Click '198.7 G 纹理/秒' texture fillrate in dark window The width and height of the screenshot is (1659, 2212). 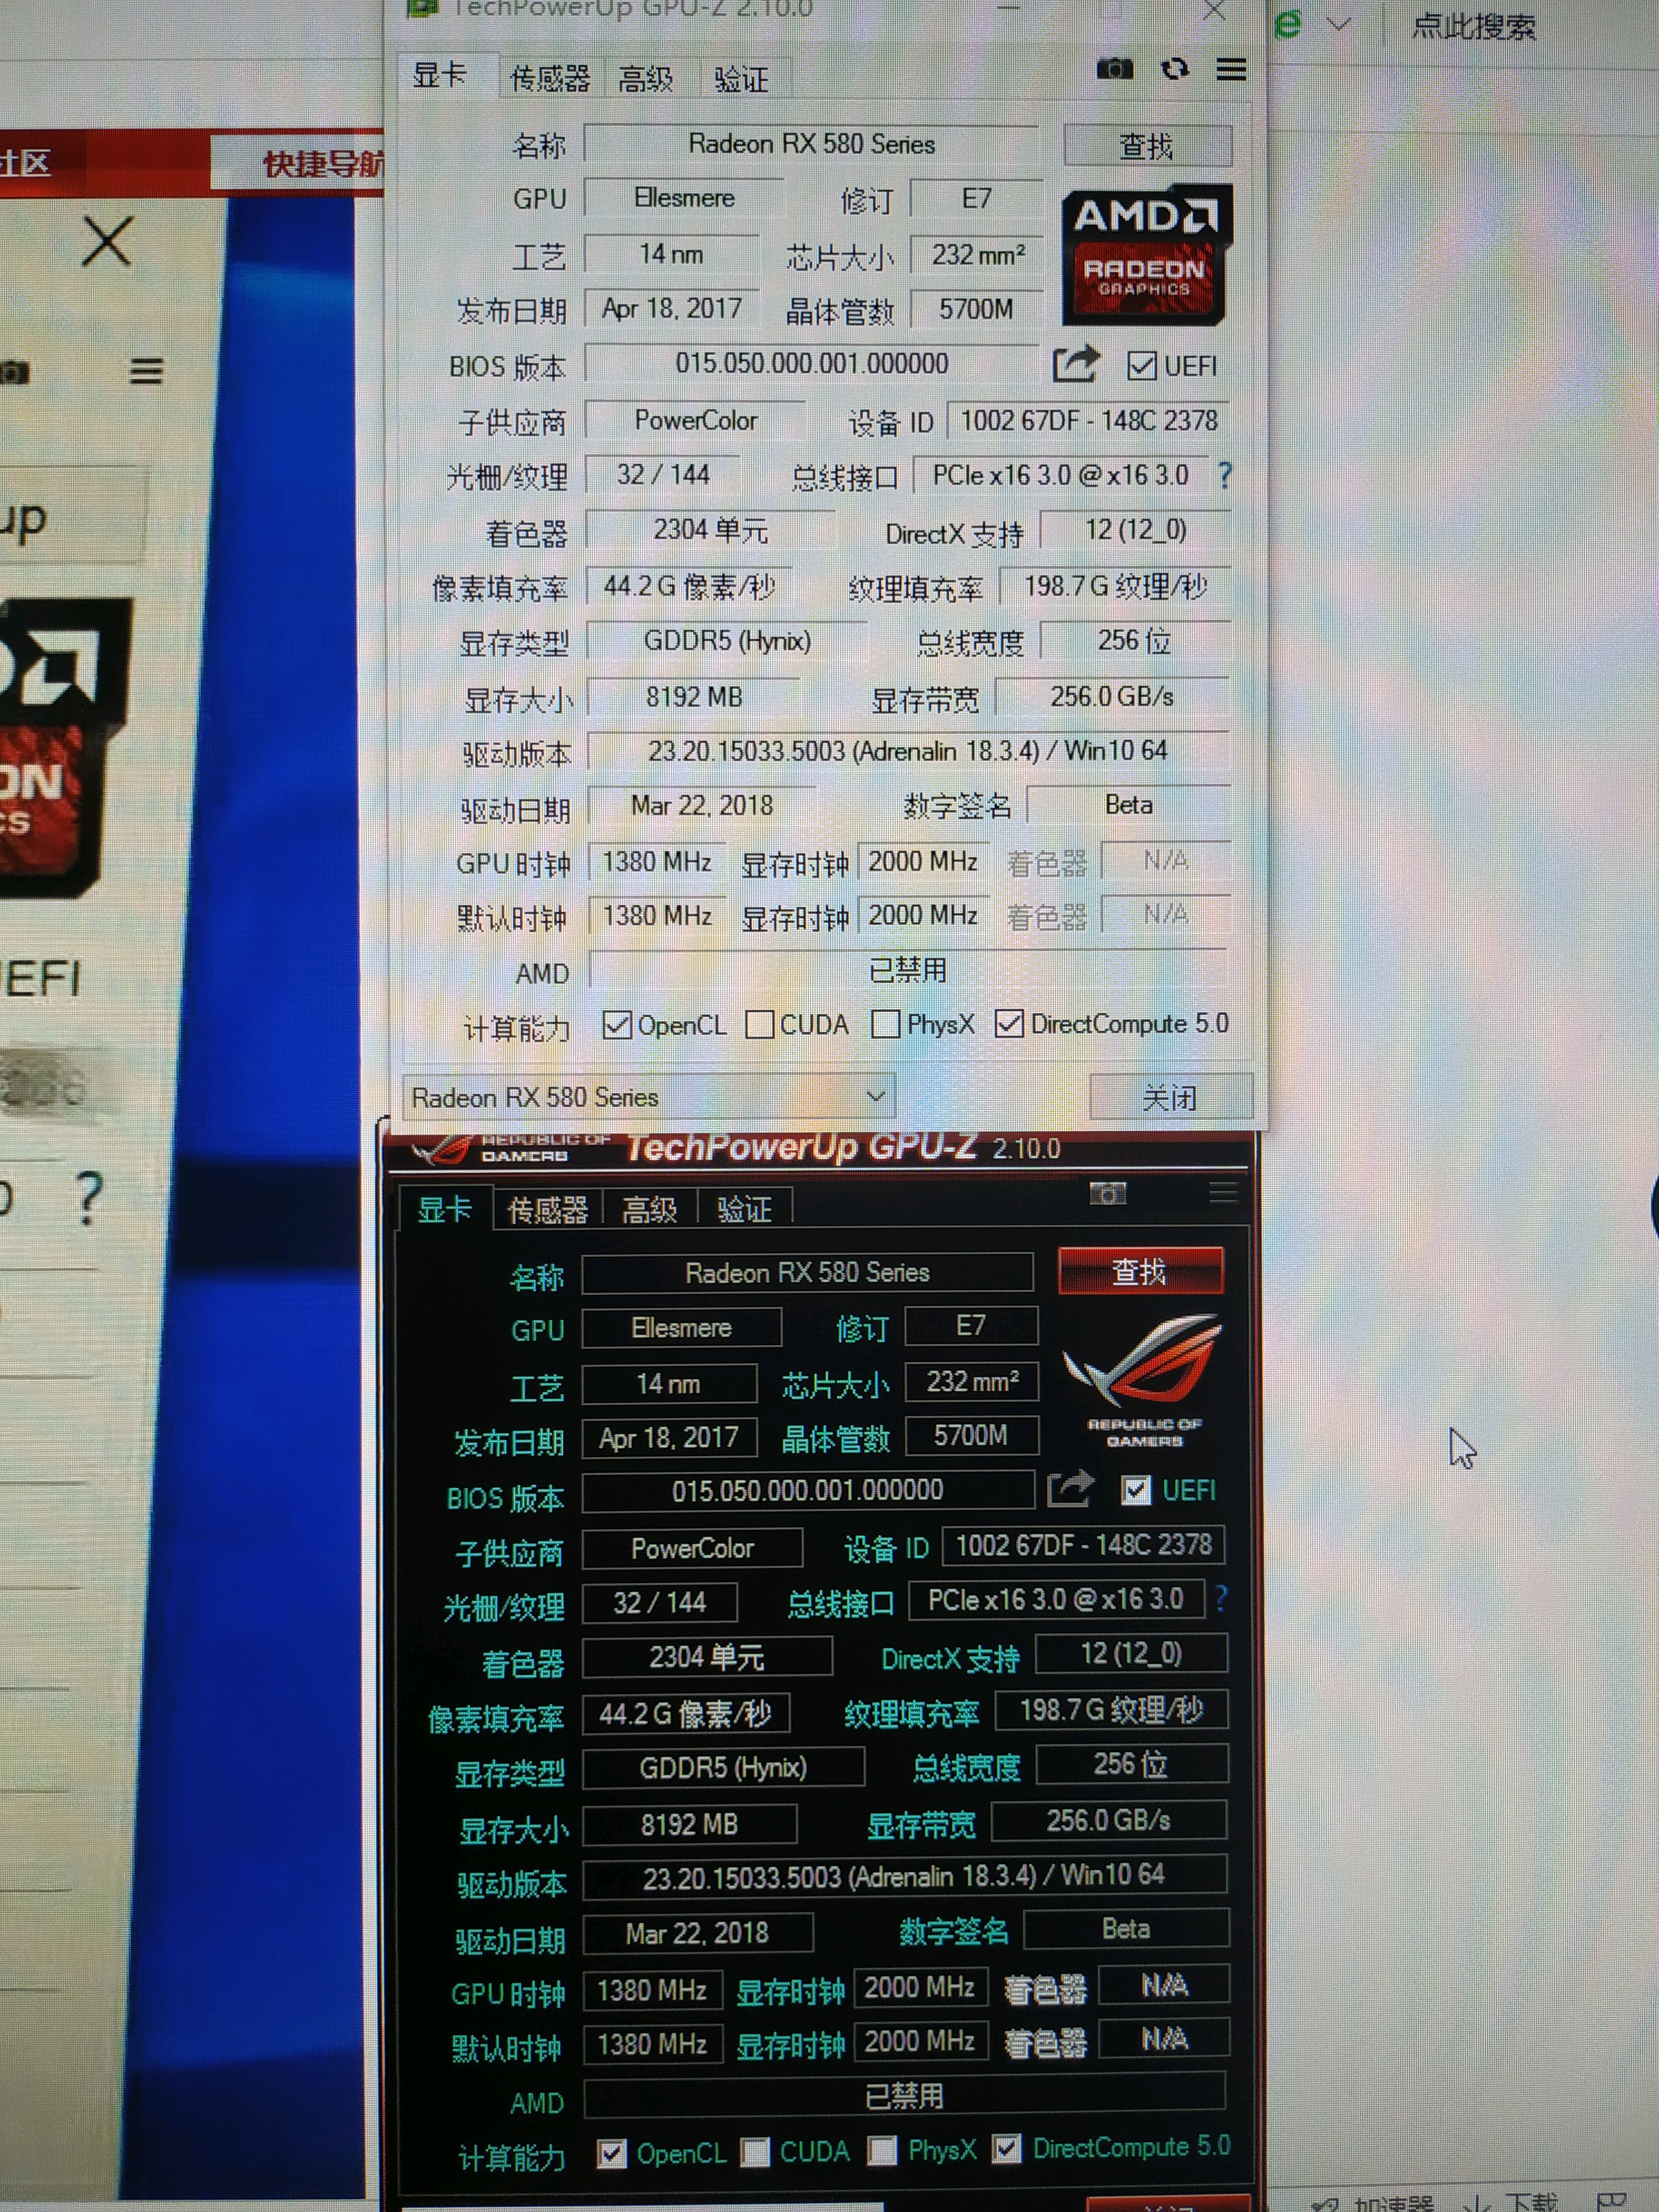coord(1111,1709)
